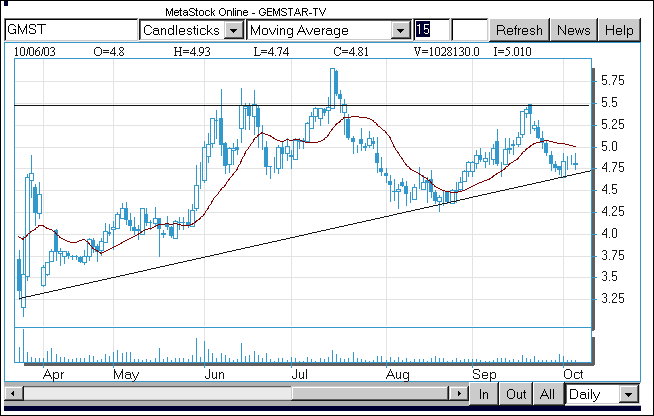This screenshot has height=416, width=654.
Task: Click the scrollbar right arrow
Action: pos(458,393)
